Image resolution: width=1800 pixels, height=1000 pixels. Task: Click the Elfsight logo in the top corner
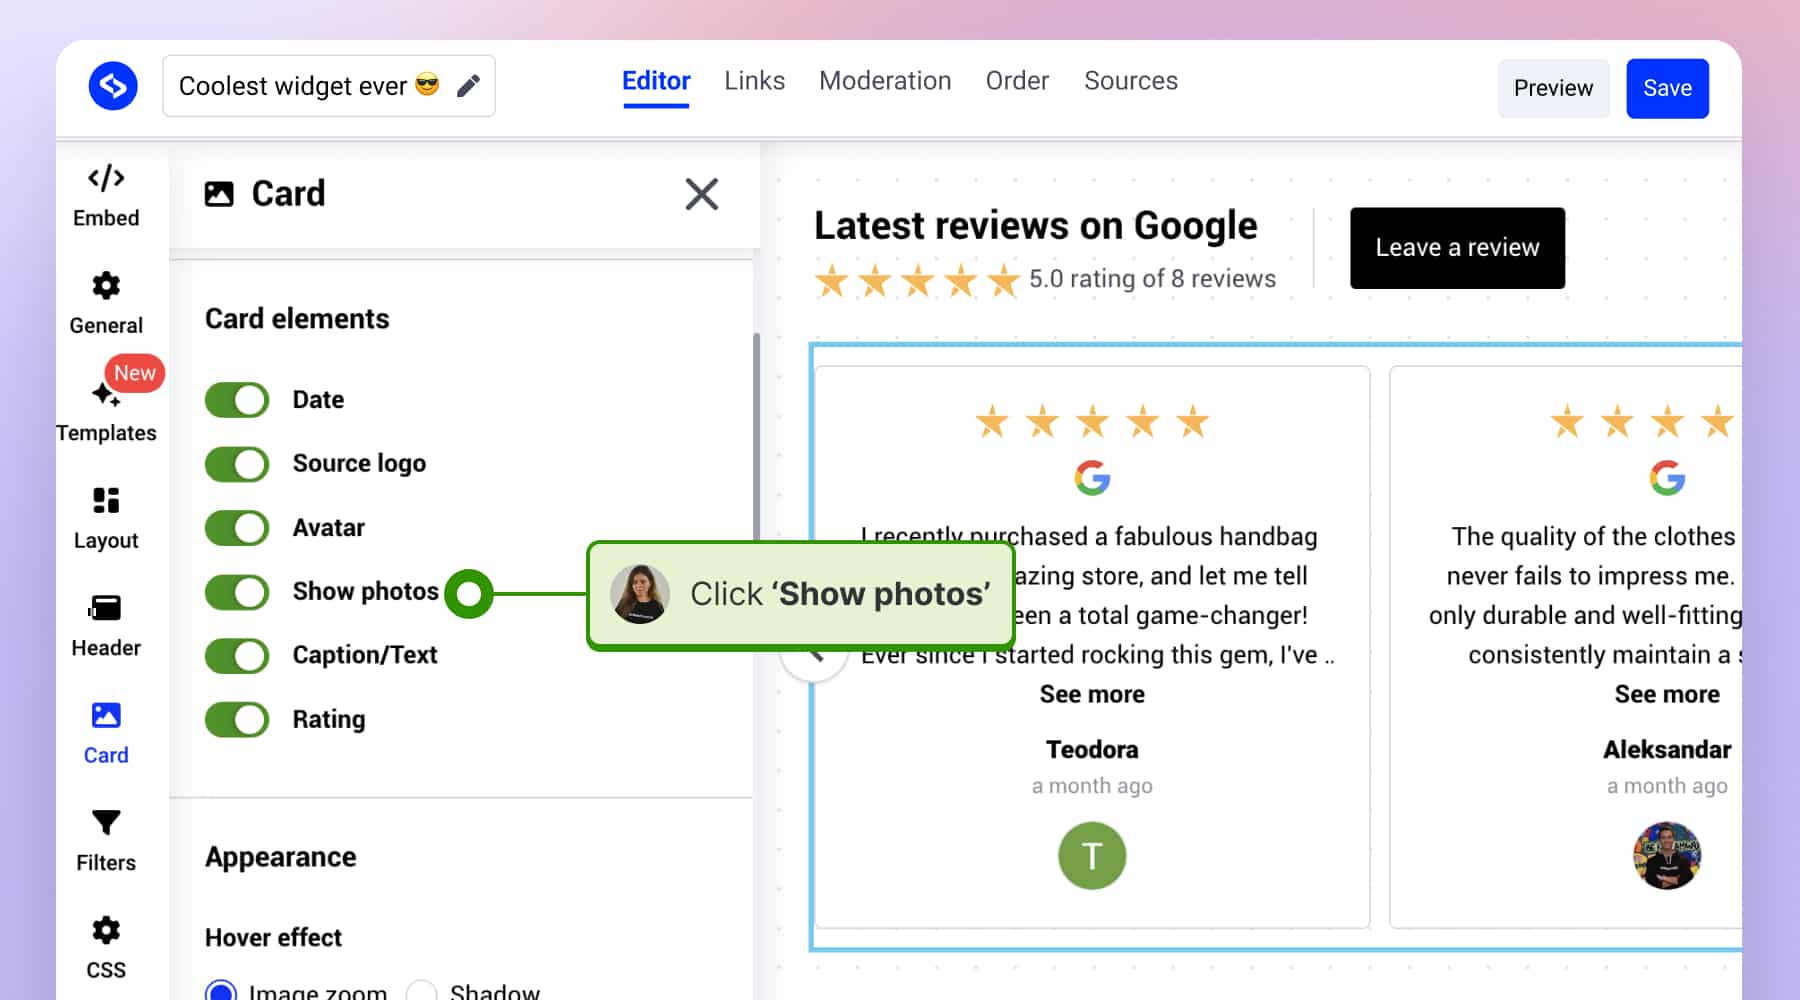(112, 86)
